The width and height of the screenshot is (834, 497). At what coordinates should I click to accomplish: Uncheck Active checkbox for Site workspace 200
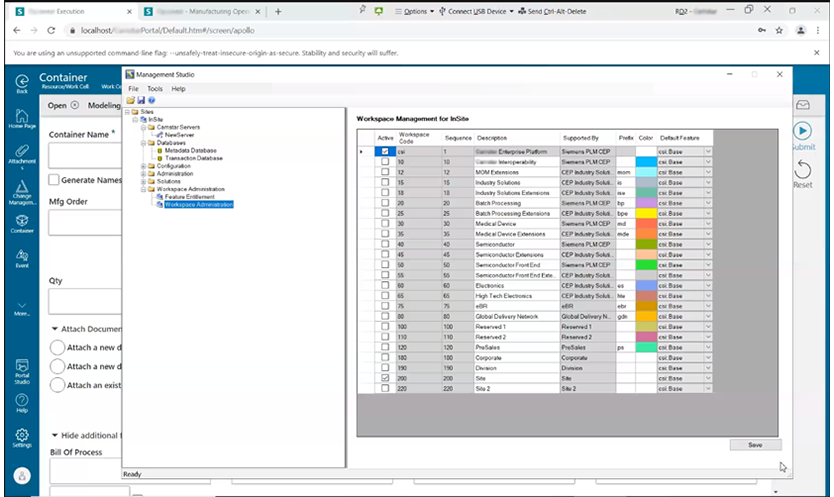(x=385, y=379)
